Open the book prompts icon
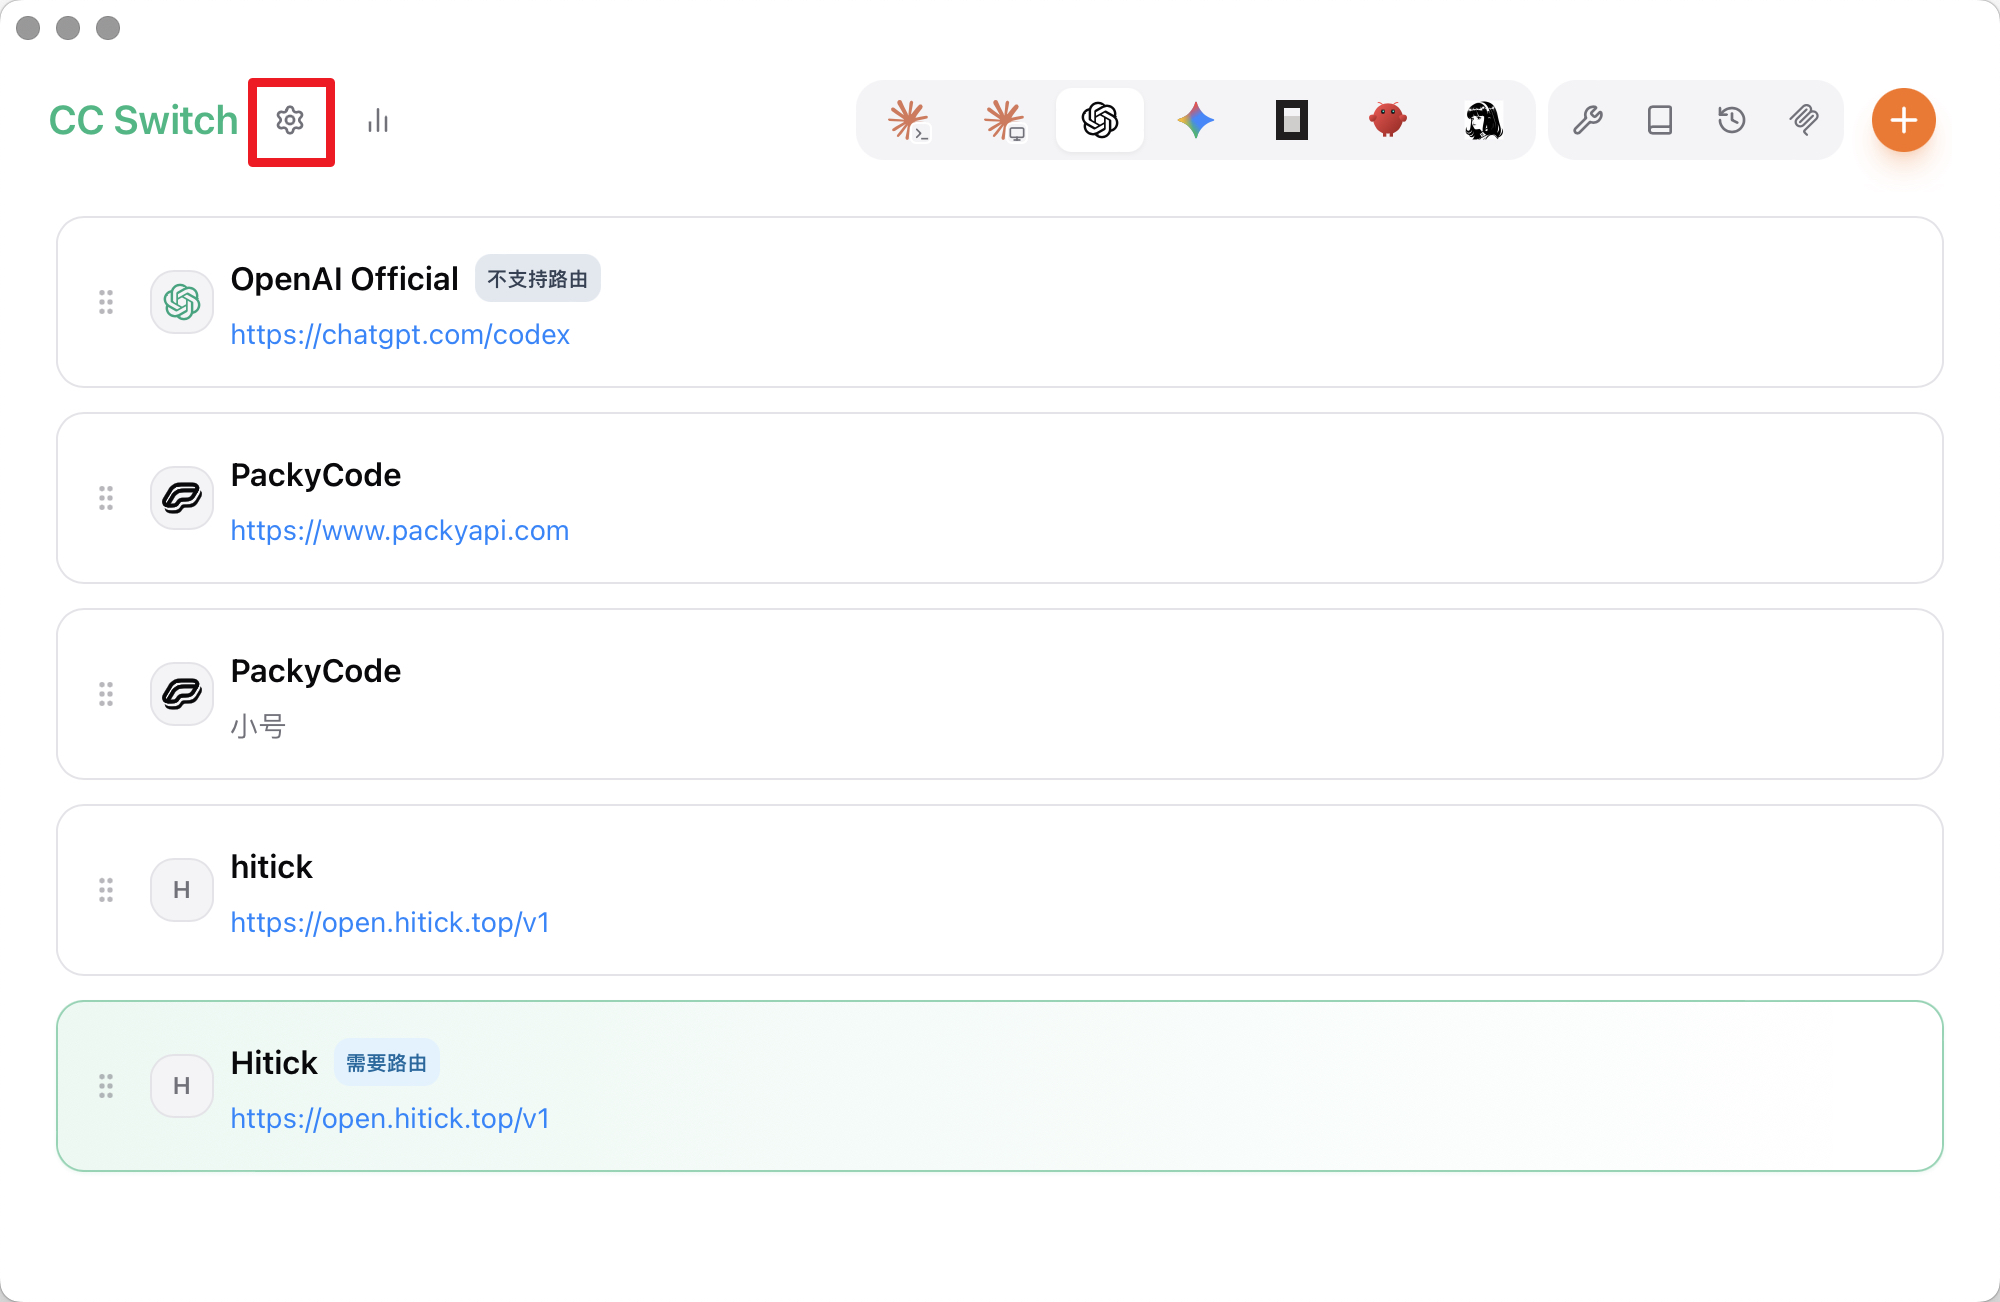Screen dimensions: 2000x1302 pos(1660,120)
